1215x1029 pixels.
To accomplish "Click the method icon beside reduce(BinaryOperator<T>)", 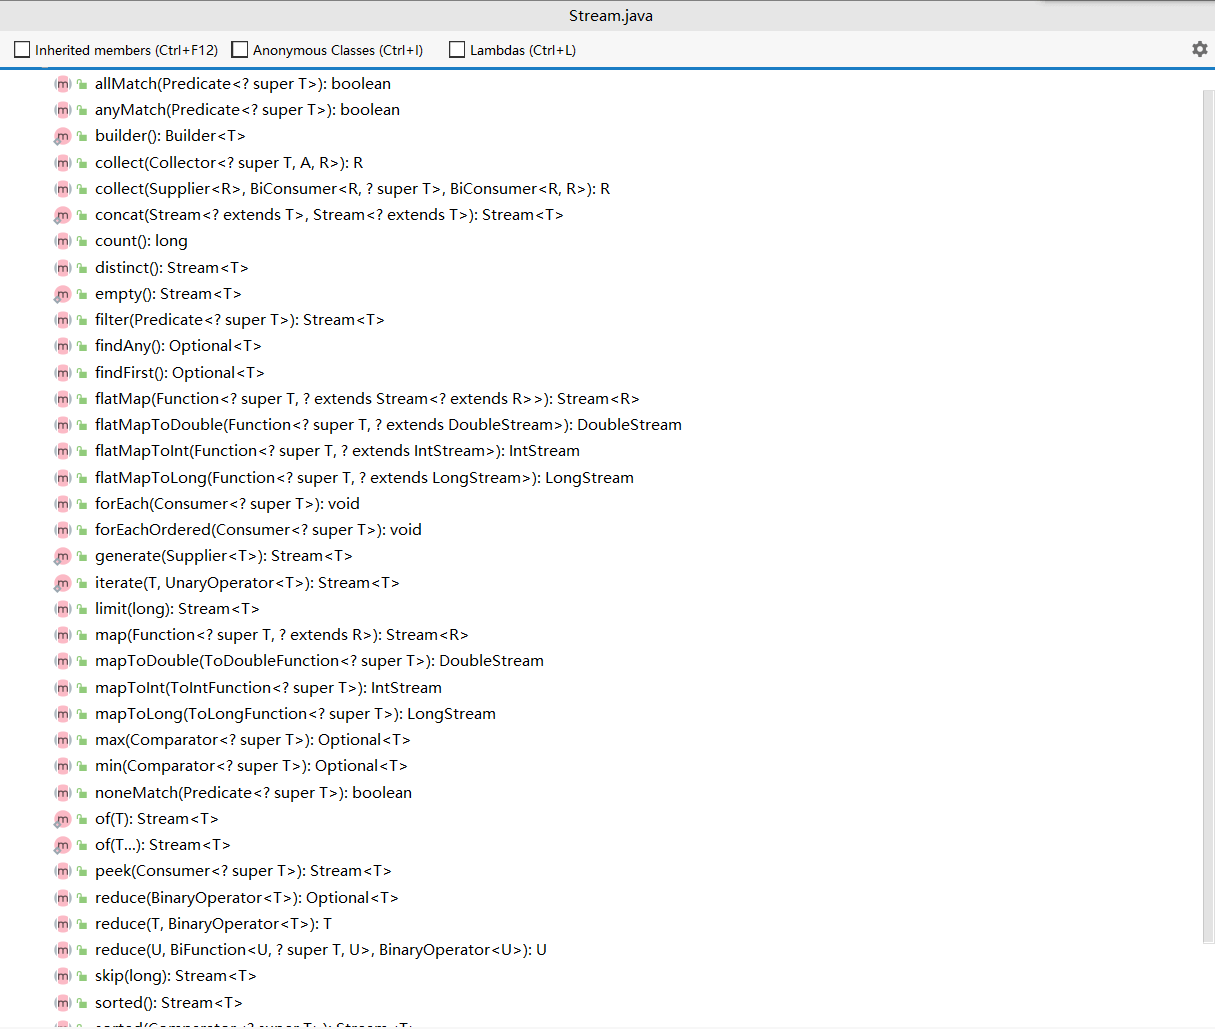I will click(61, 898).
